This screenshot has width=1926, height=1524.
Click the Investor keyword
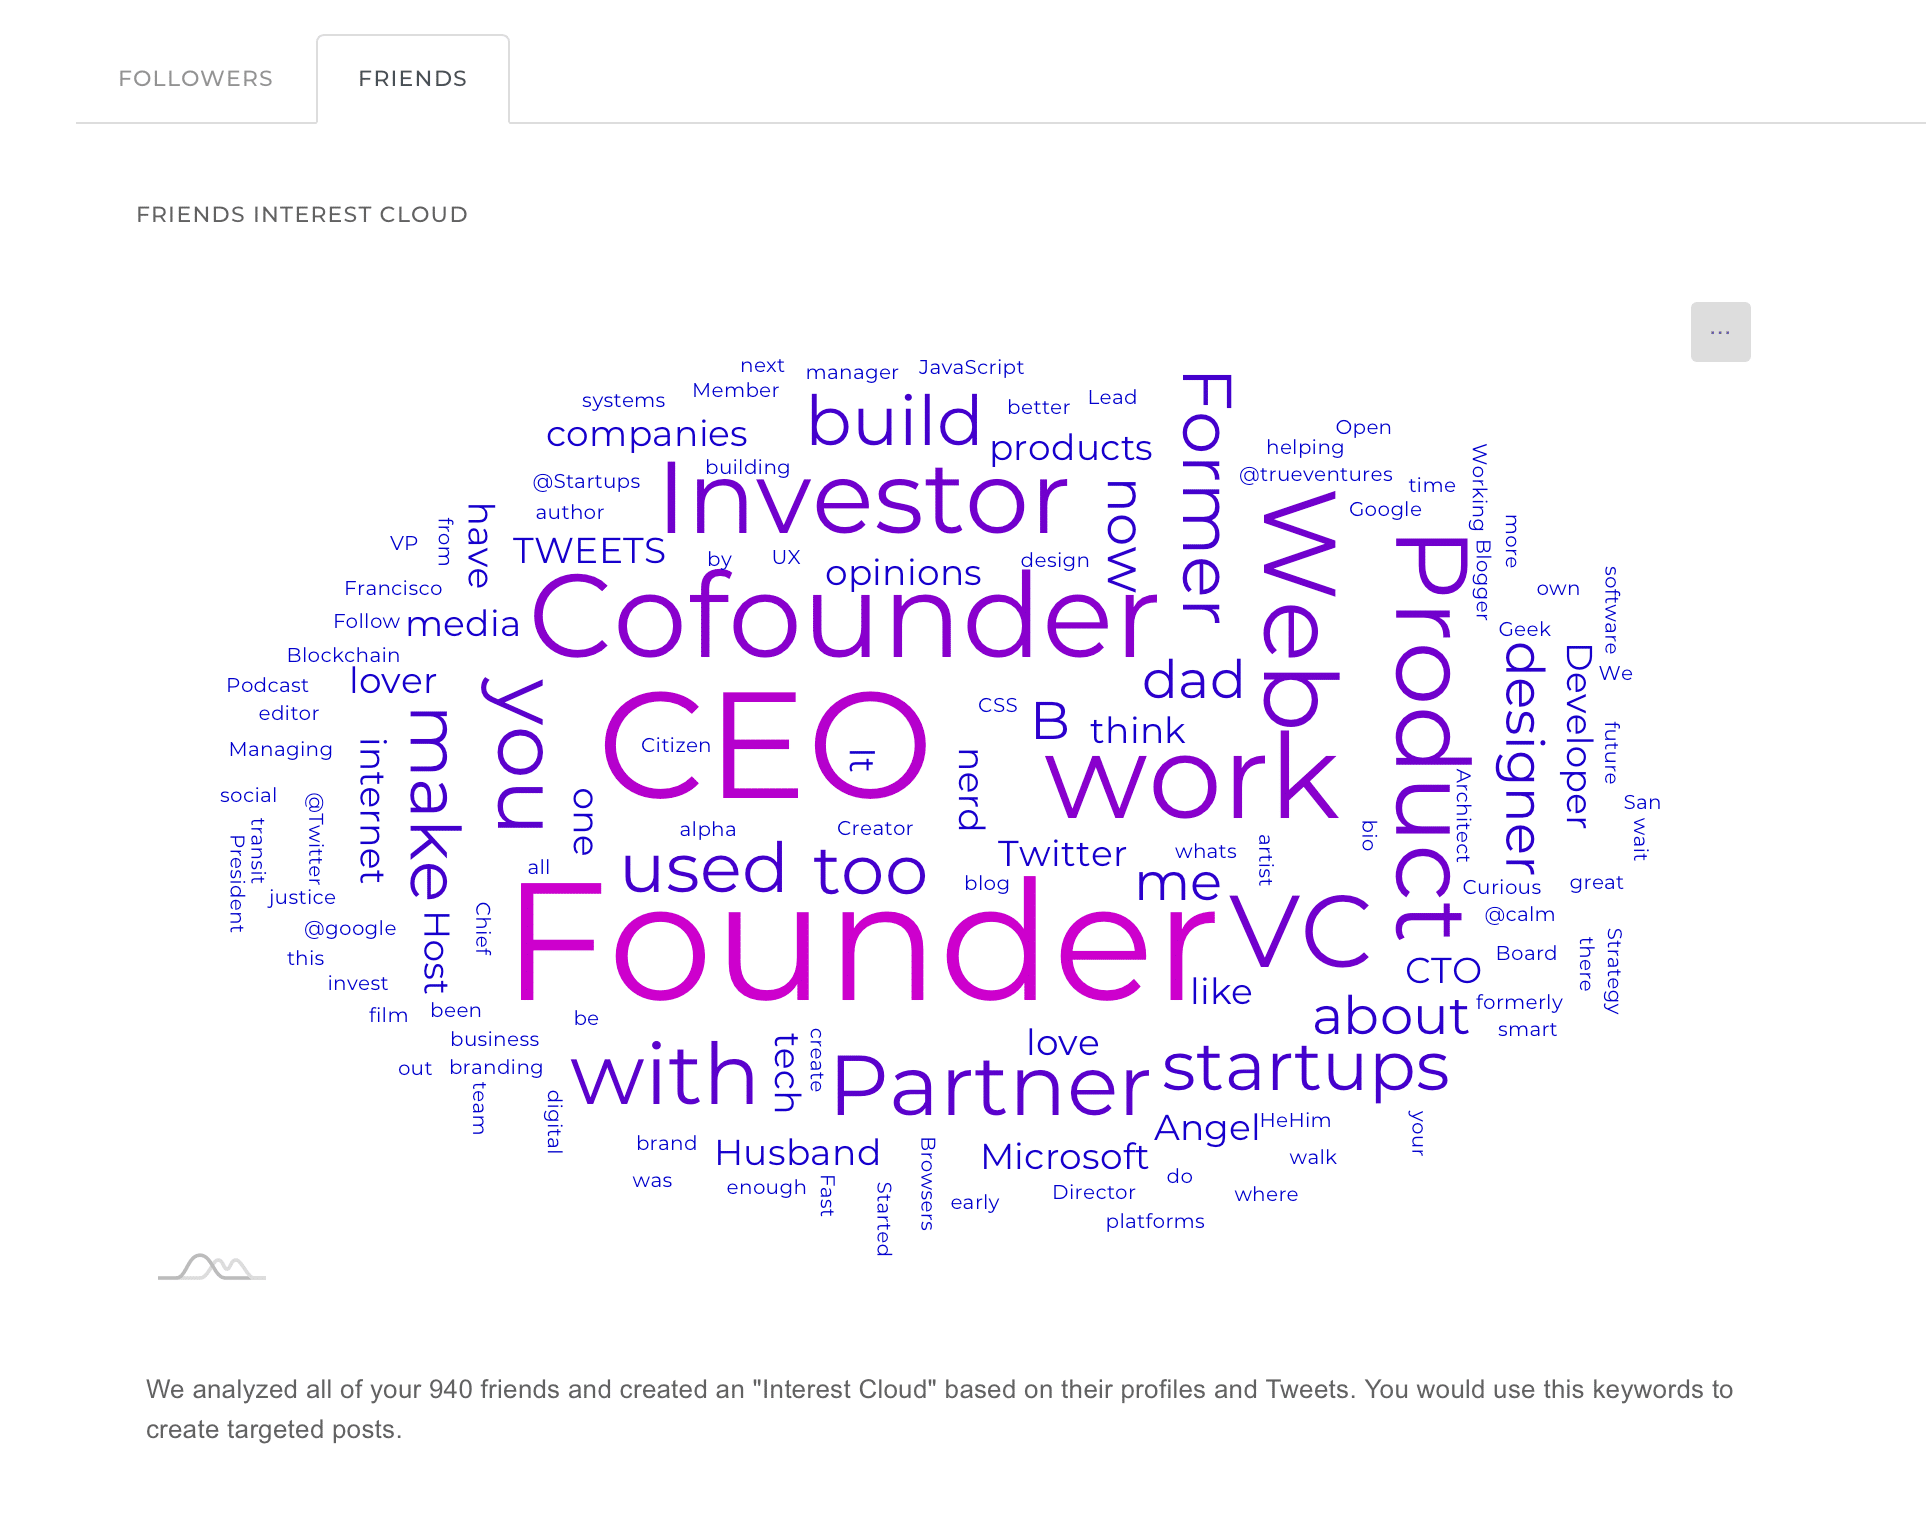coord(864,498)
